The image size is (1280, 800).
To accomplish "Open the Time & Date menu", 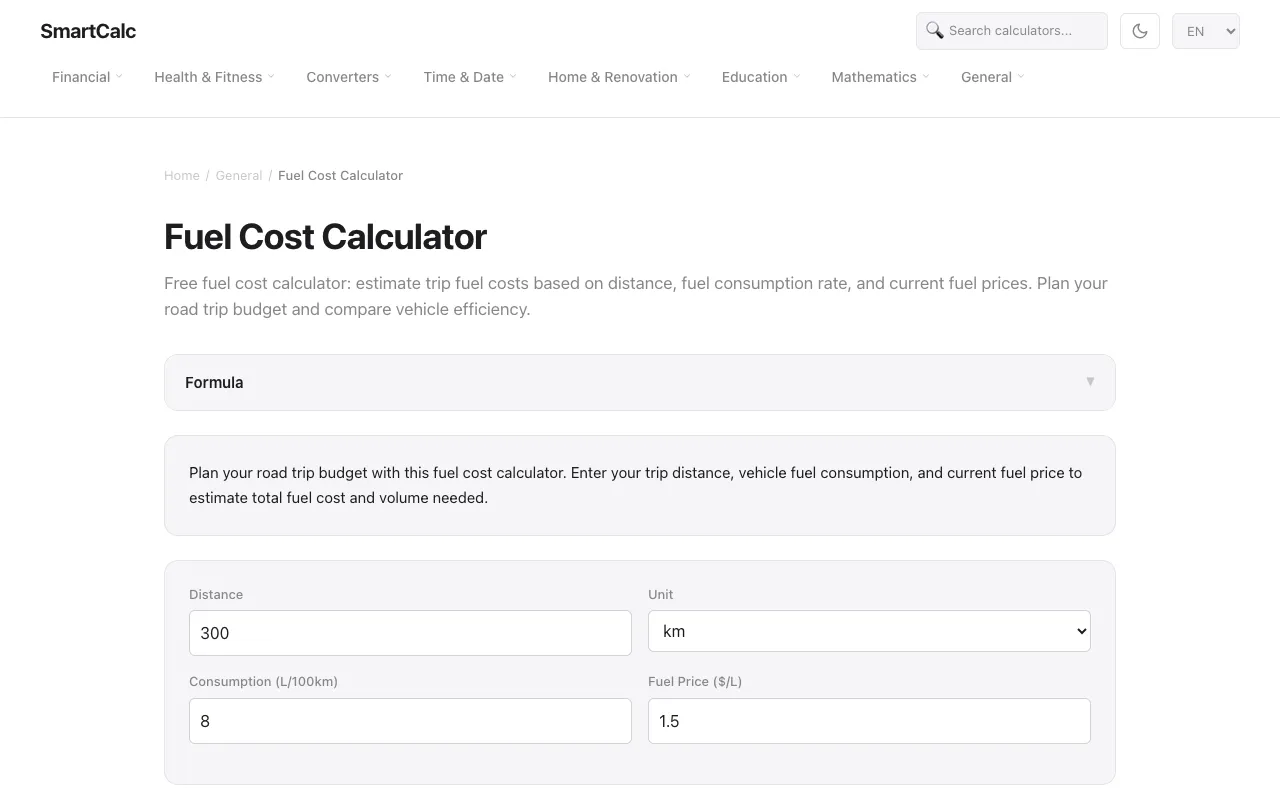I will pos(470,77).
